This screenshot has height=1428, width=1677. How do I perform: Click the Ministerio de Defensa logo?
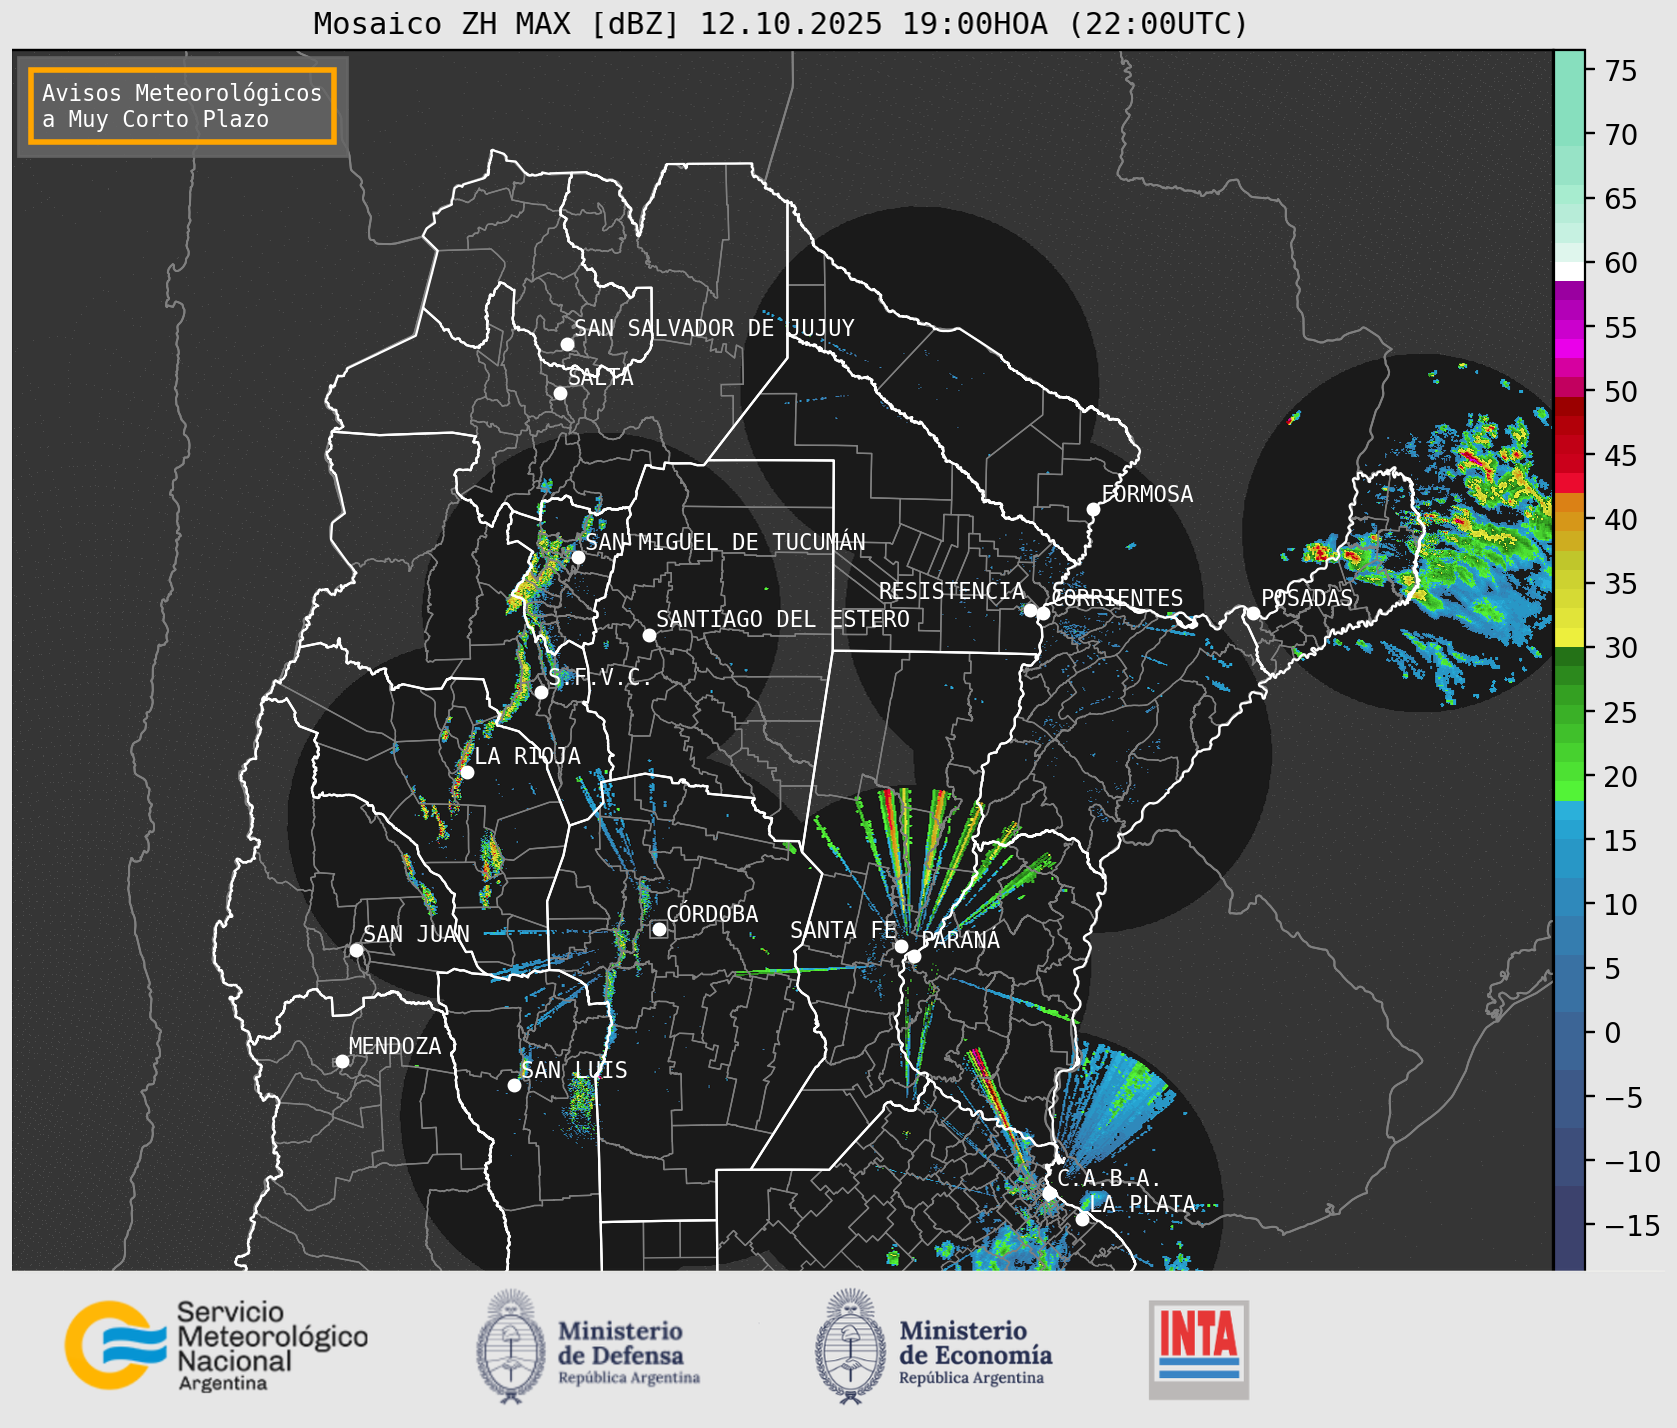tap(588, 1346)
